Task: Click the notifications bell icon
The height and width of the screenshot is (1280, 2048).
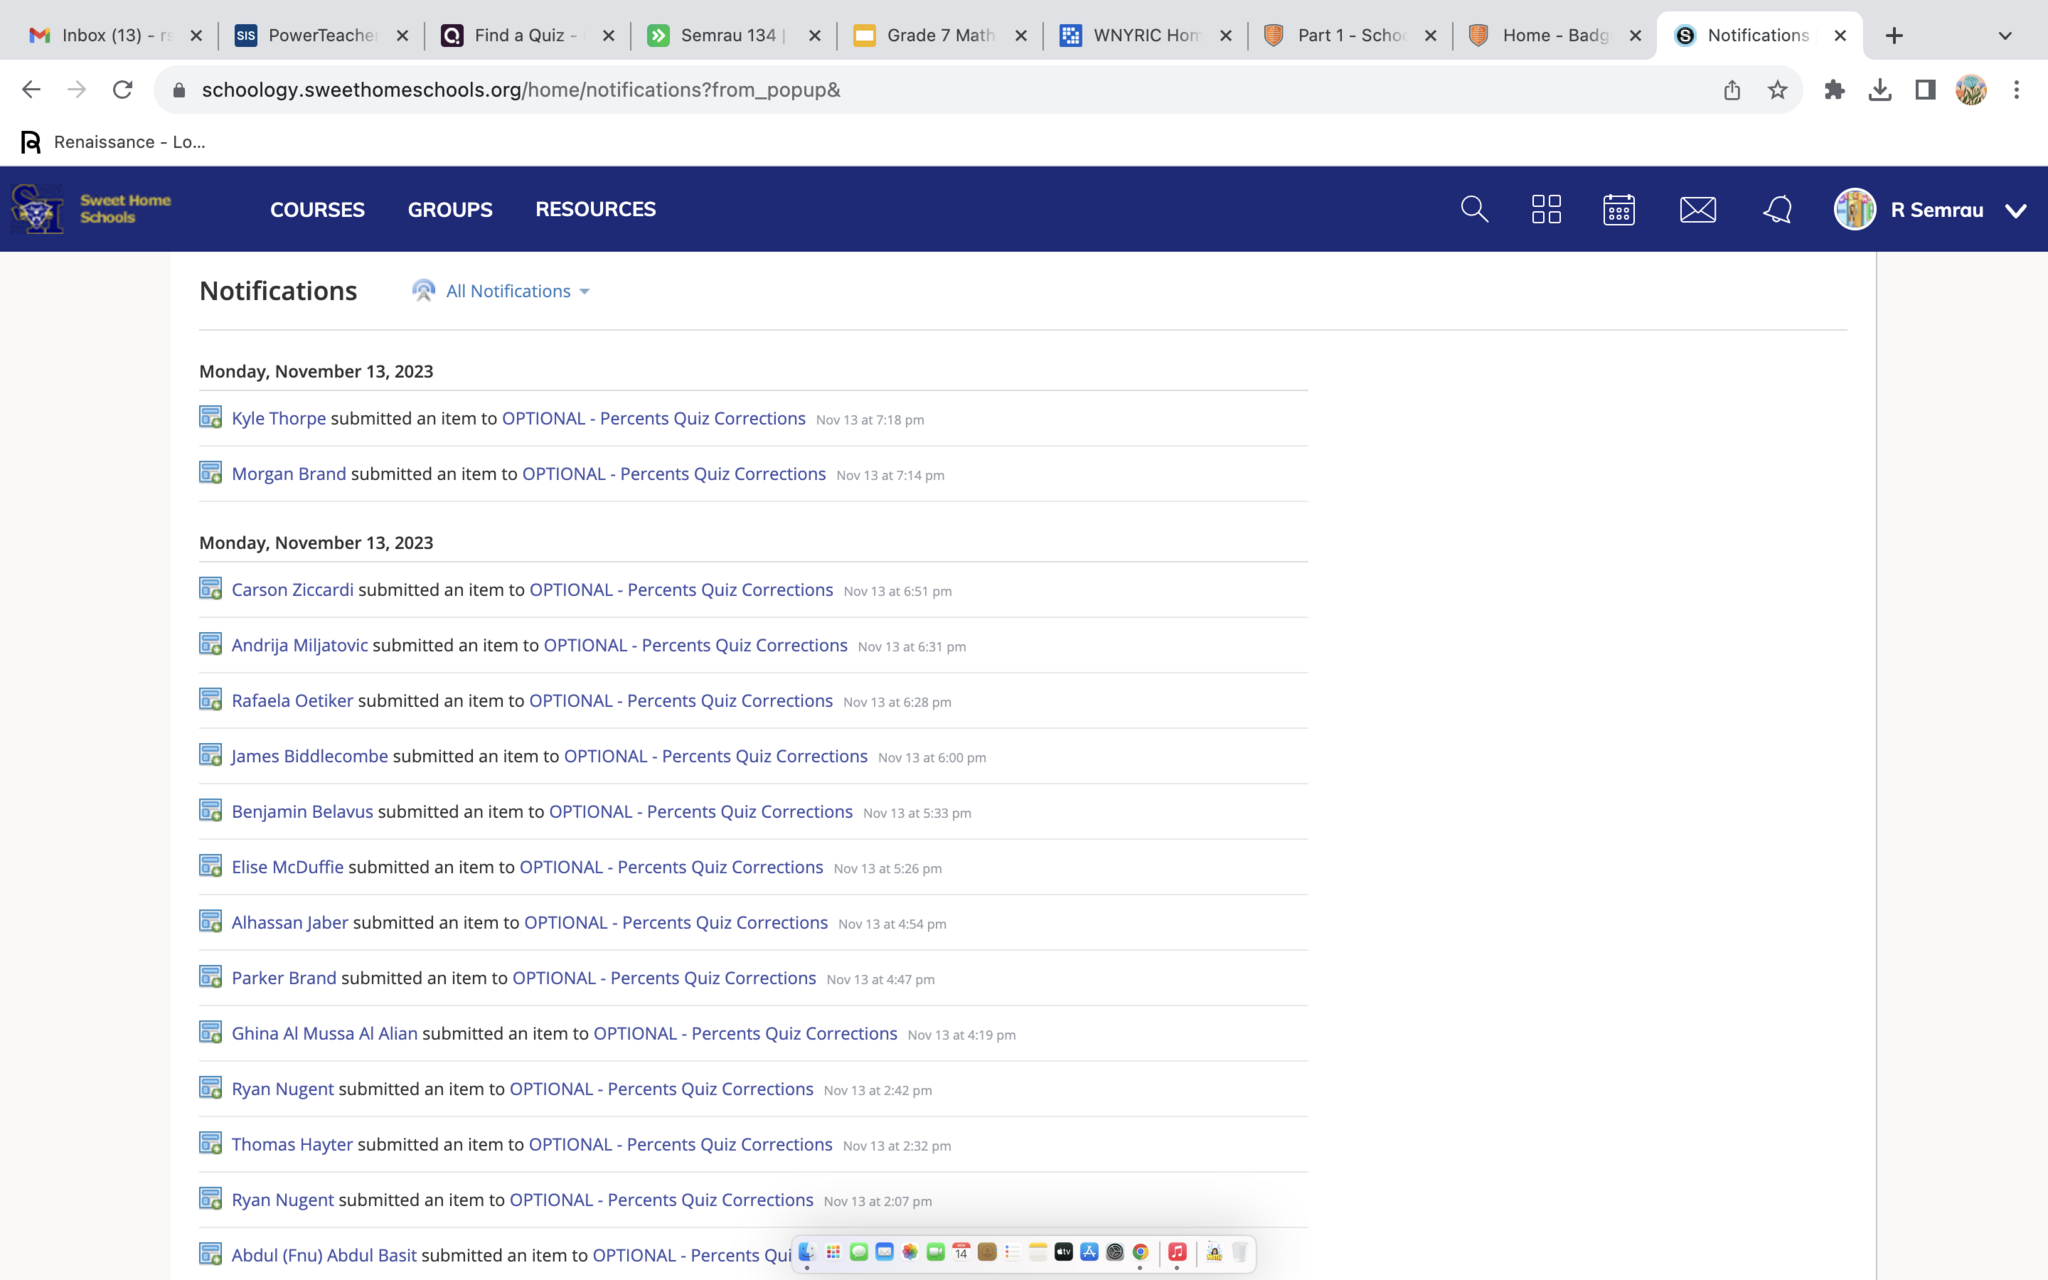Action: click(x=1777, y=209)
